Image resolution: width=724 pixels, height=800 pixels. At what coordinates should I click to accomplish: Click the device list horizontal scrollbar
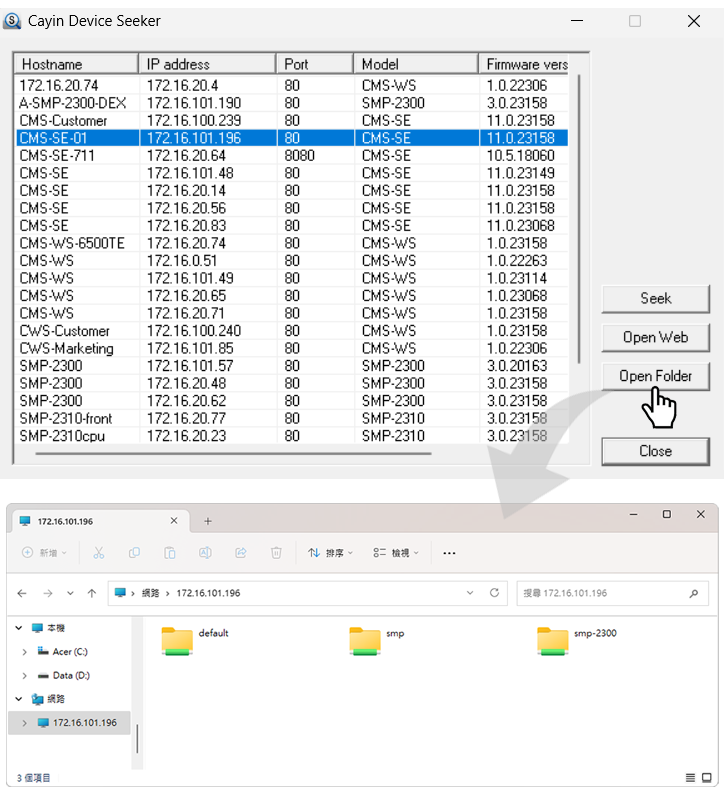[x=233, y=453]
